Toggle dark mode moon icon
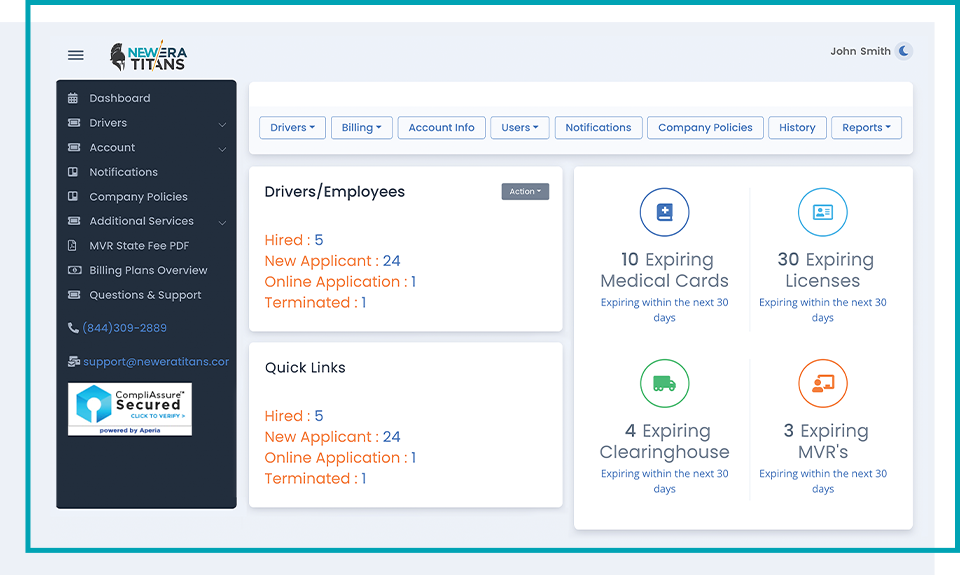960x575 pixels. click(x=904, y=51)
